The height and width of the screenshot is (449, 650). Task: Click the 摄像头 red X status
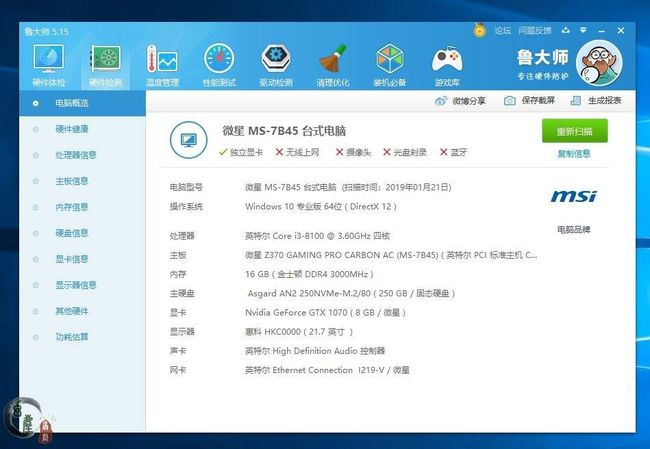coord(353,153)
